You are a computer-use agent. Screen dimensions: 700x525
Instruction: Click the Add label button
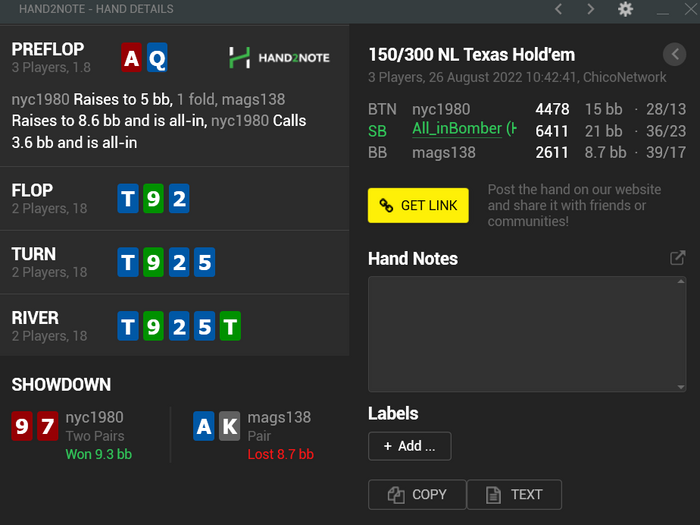coord(409,446)
